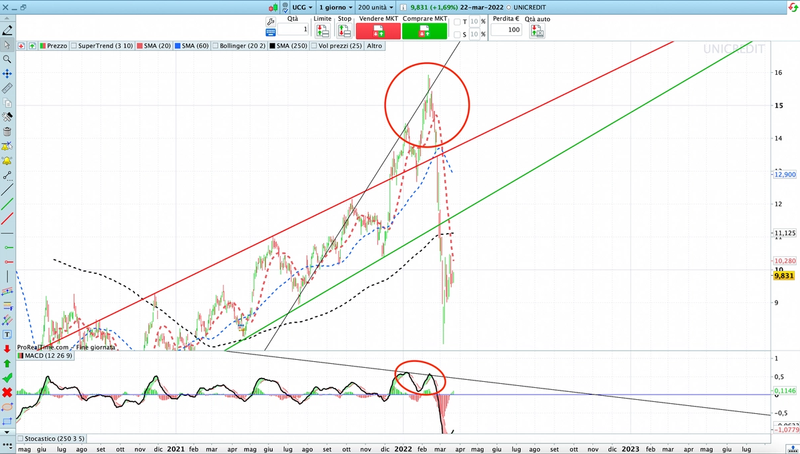Screen dimensions: 800x454
Task: Select the segment line drawing tool
Action: tap(7, 176)
